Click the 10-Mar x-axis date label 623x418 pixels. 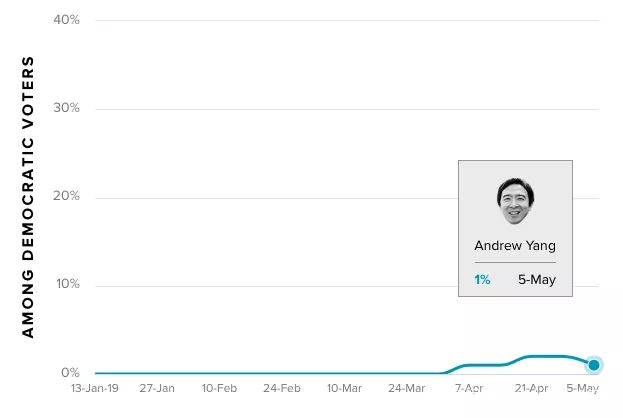[x=344, y=388]
